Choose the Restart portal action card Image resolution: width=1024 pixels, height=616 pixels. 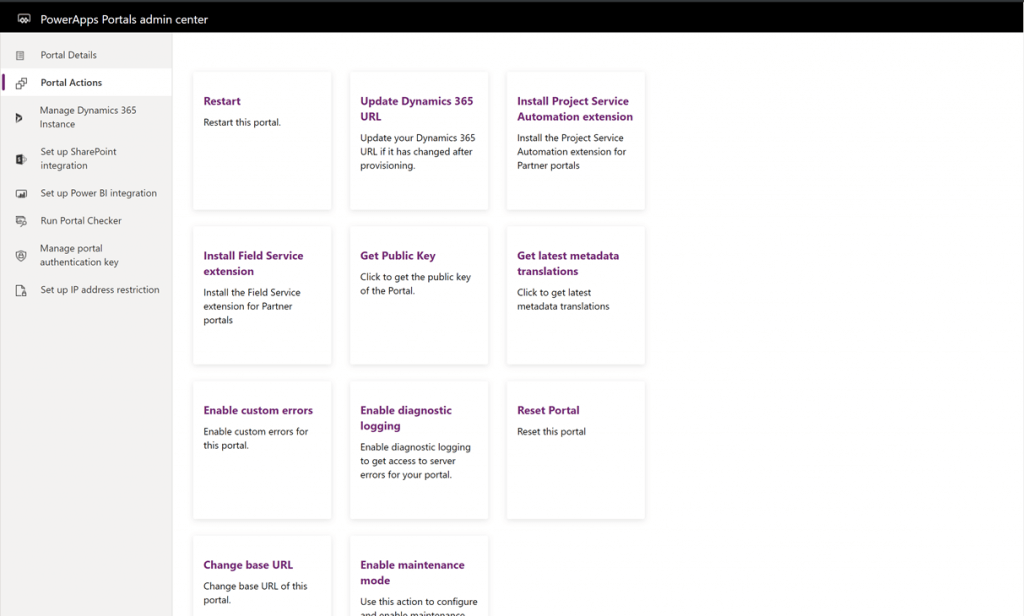pyautogui.click(x=261, y=140)
